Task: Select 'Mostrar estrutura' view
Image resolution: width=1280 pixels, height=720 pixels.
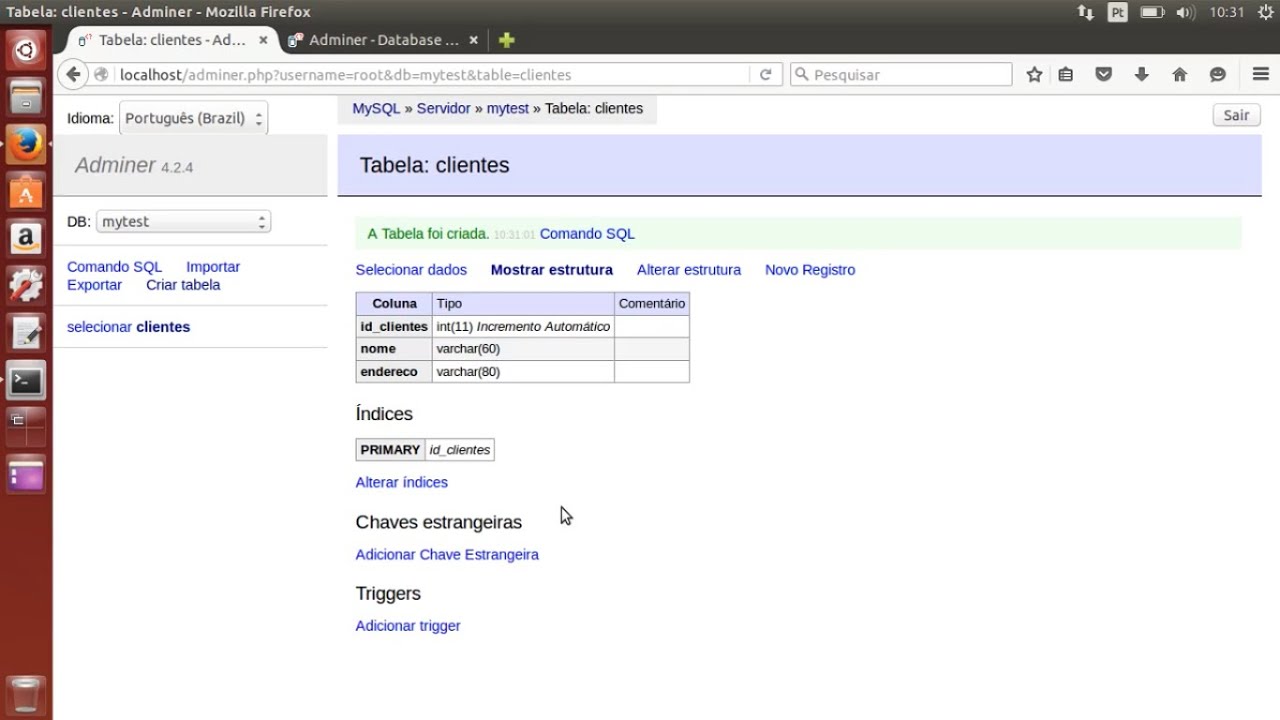Action: (552, 270)
